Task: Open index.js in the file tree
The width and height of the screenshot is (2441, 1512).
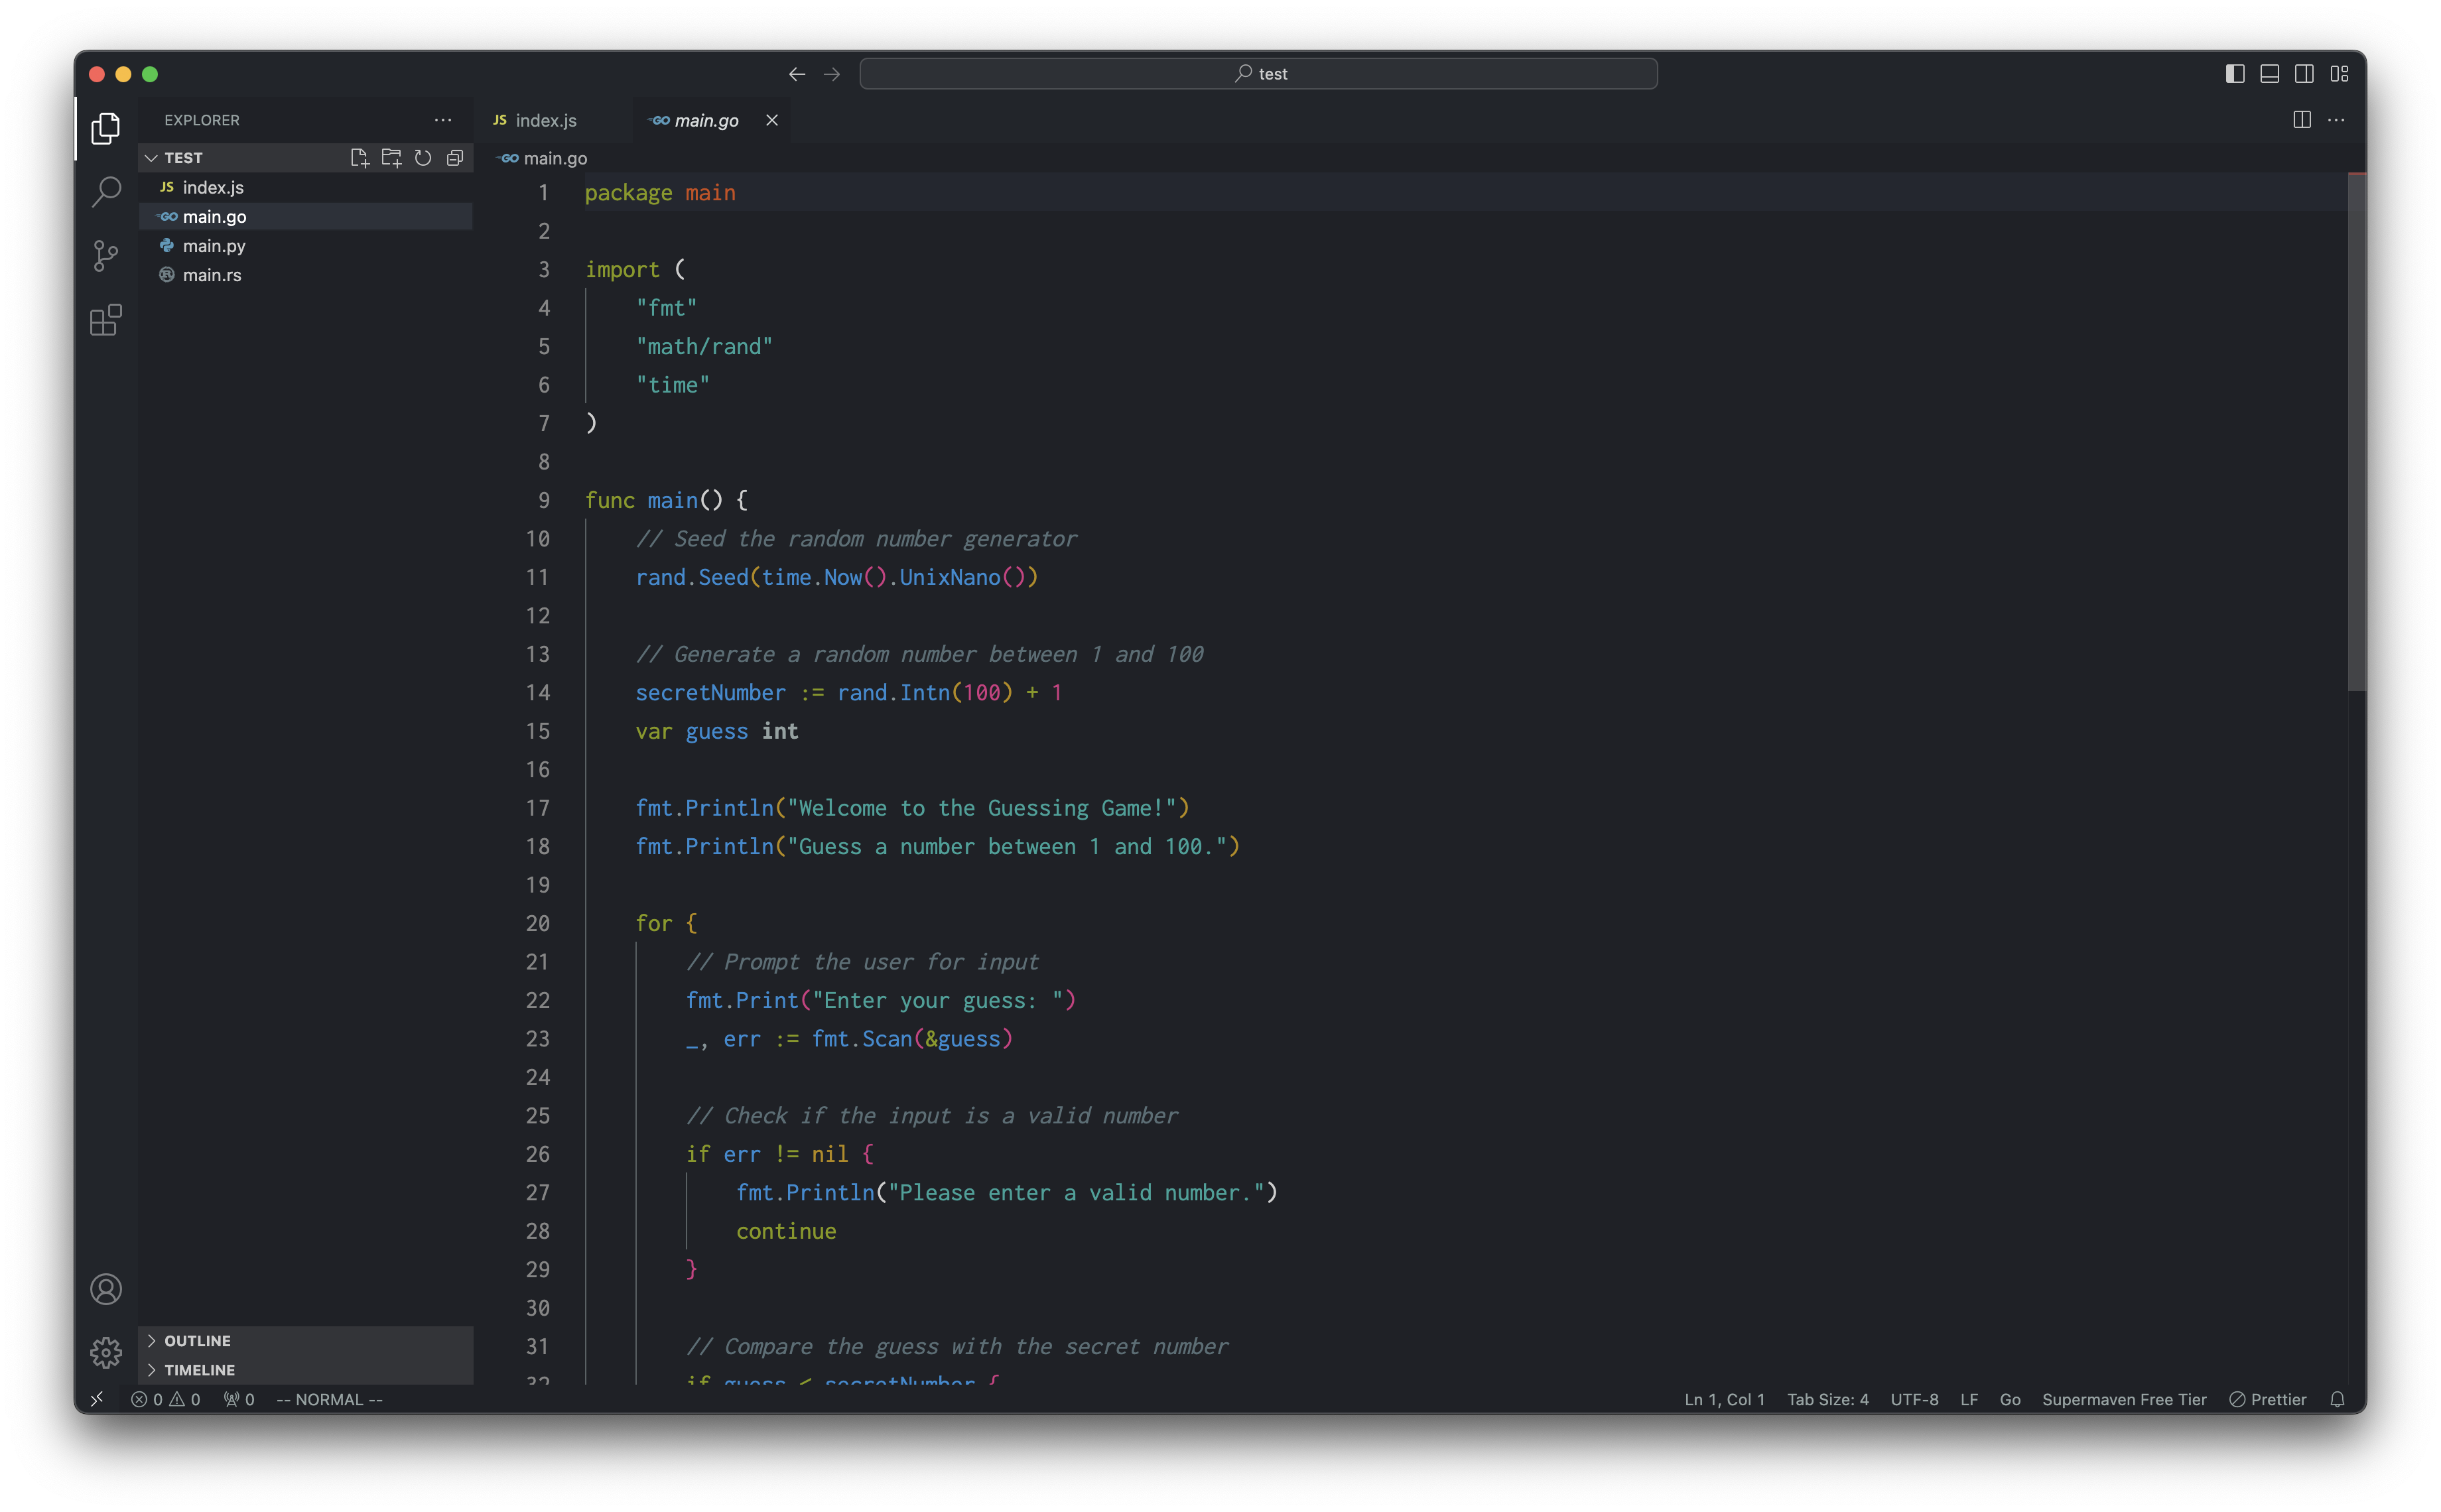Action: click(306, 187)
